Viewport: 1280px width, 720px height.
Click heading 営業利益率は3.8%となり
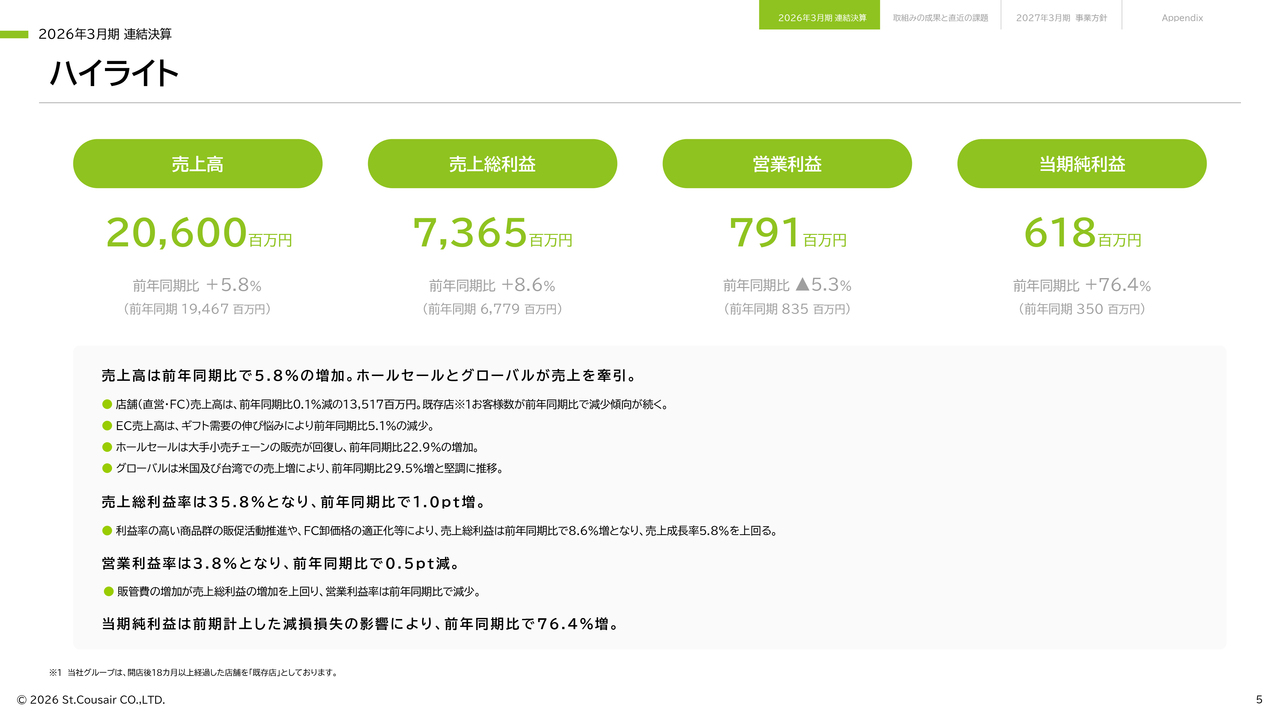[280, 564]
